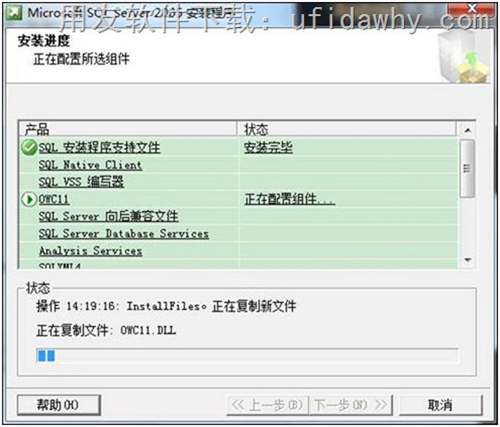Click the 上一步(B) button

click(268, 405)
